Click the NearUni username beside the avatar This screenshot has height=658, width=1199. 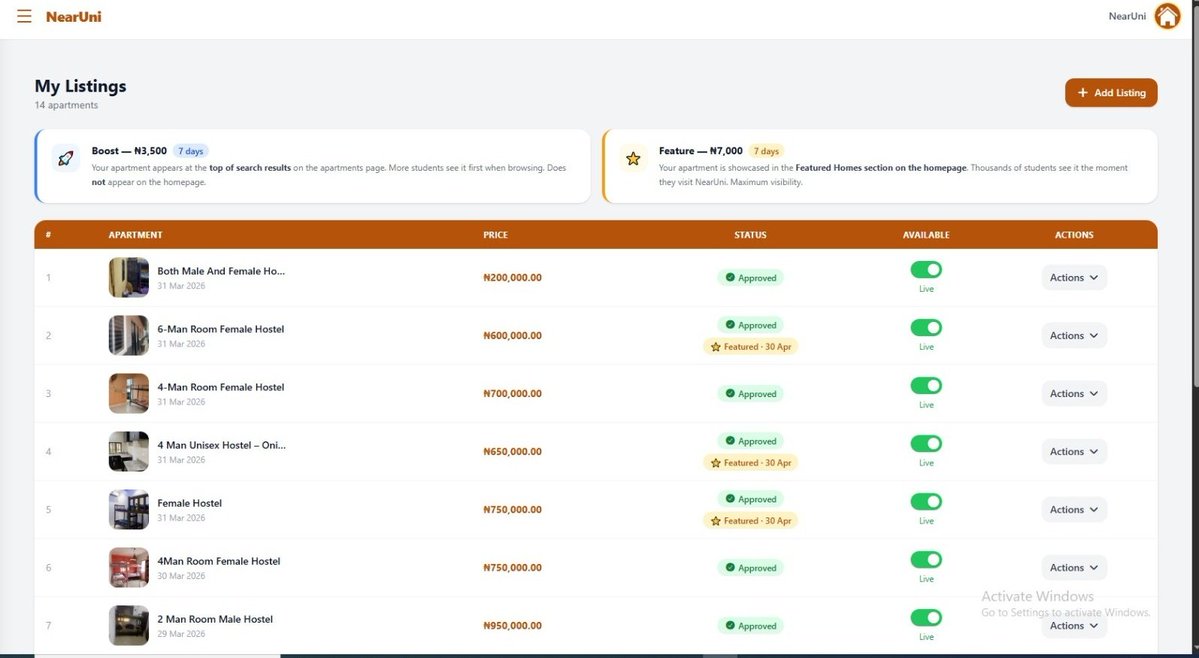click(1127, 16)
